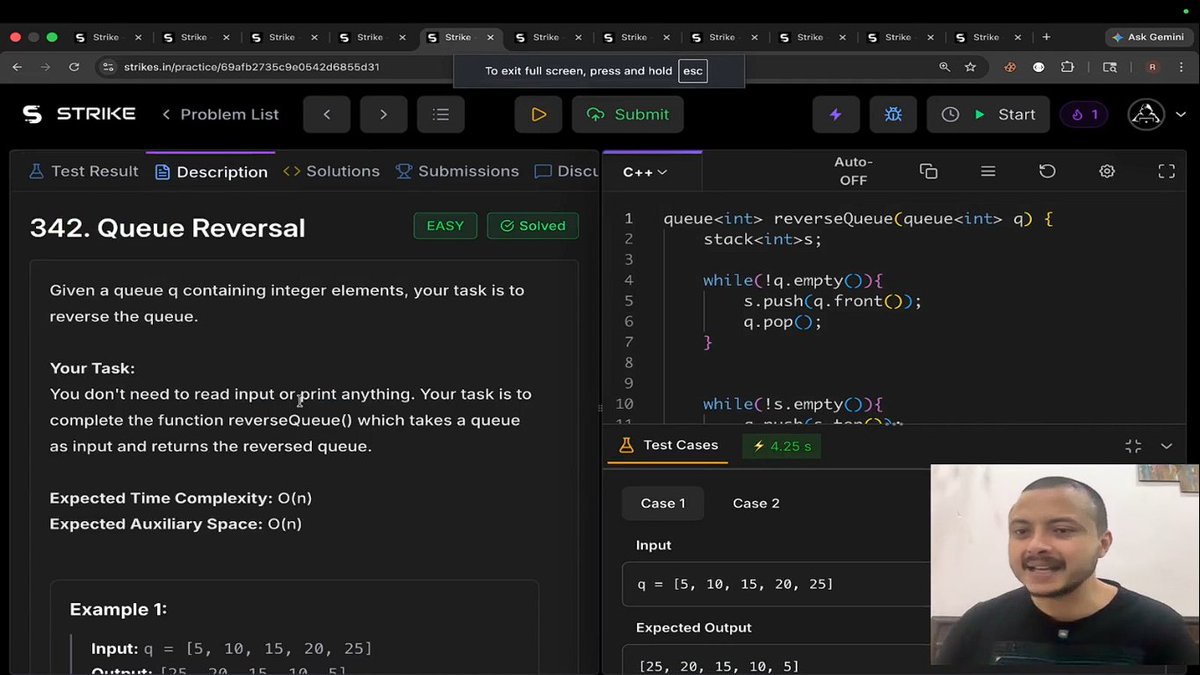Screen dimensions: 1200x675
Task: Reload the page in the browser
Action: coord(74,67)
